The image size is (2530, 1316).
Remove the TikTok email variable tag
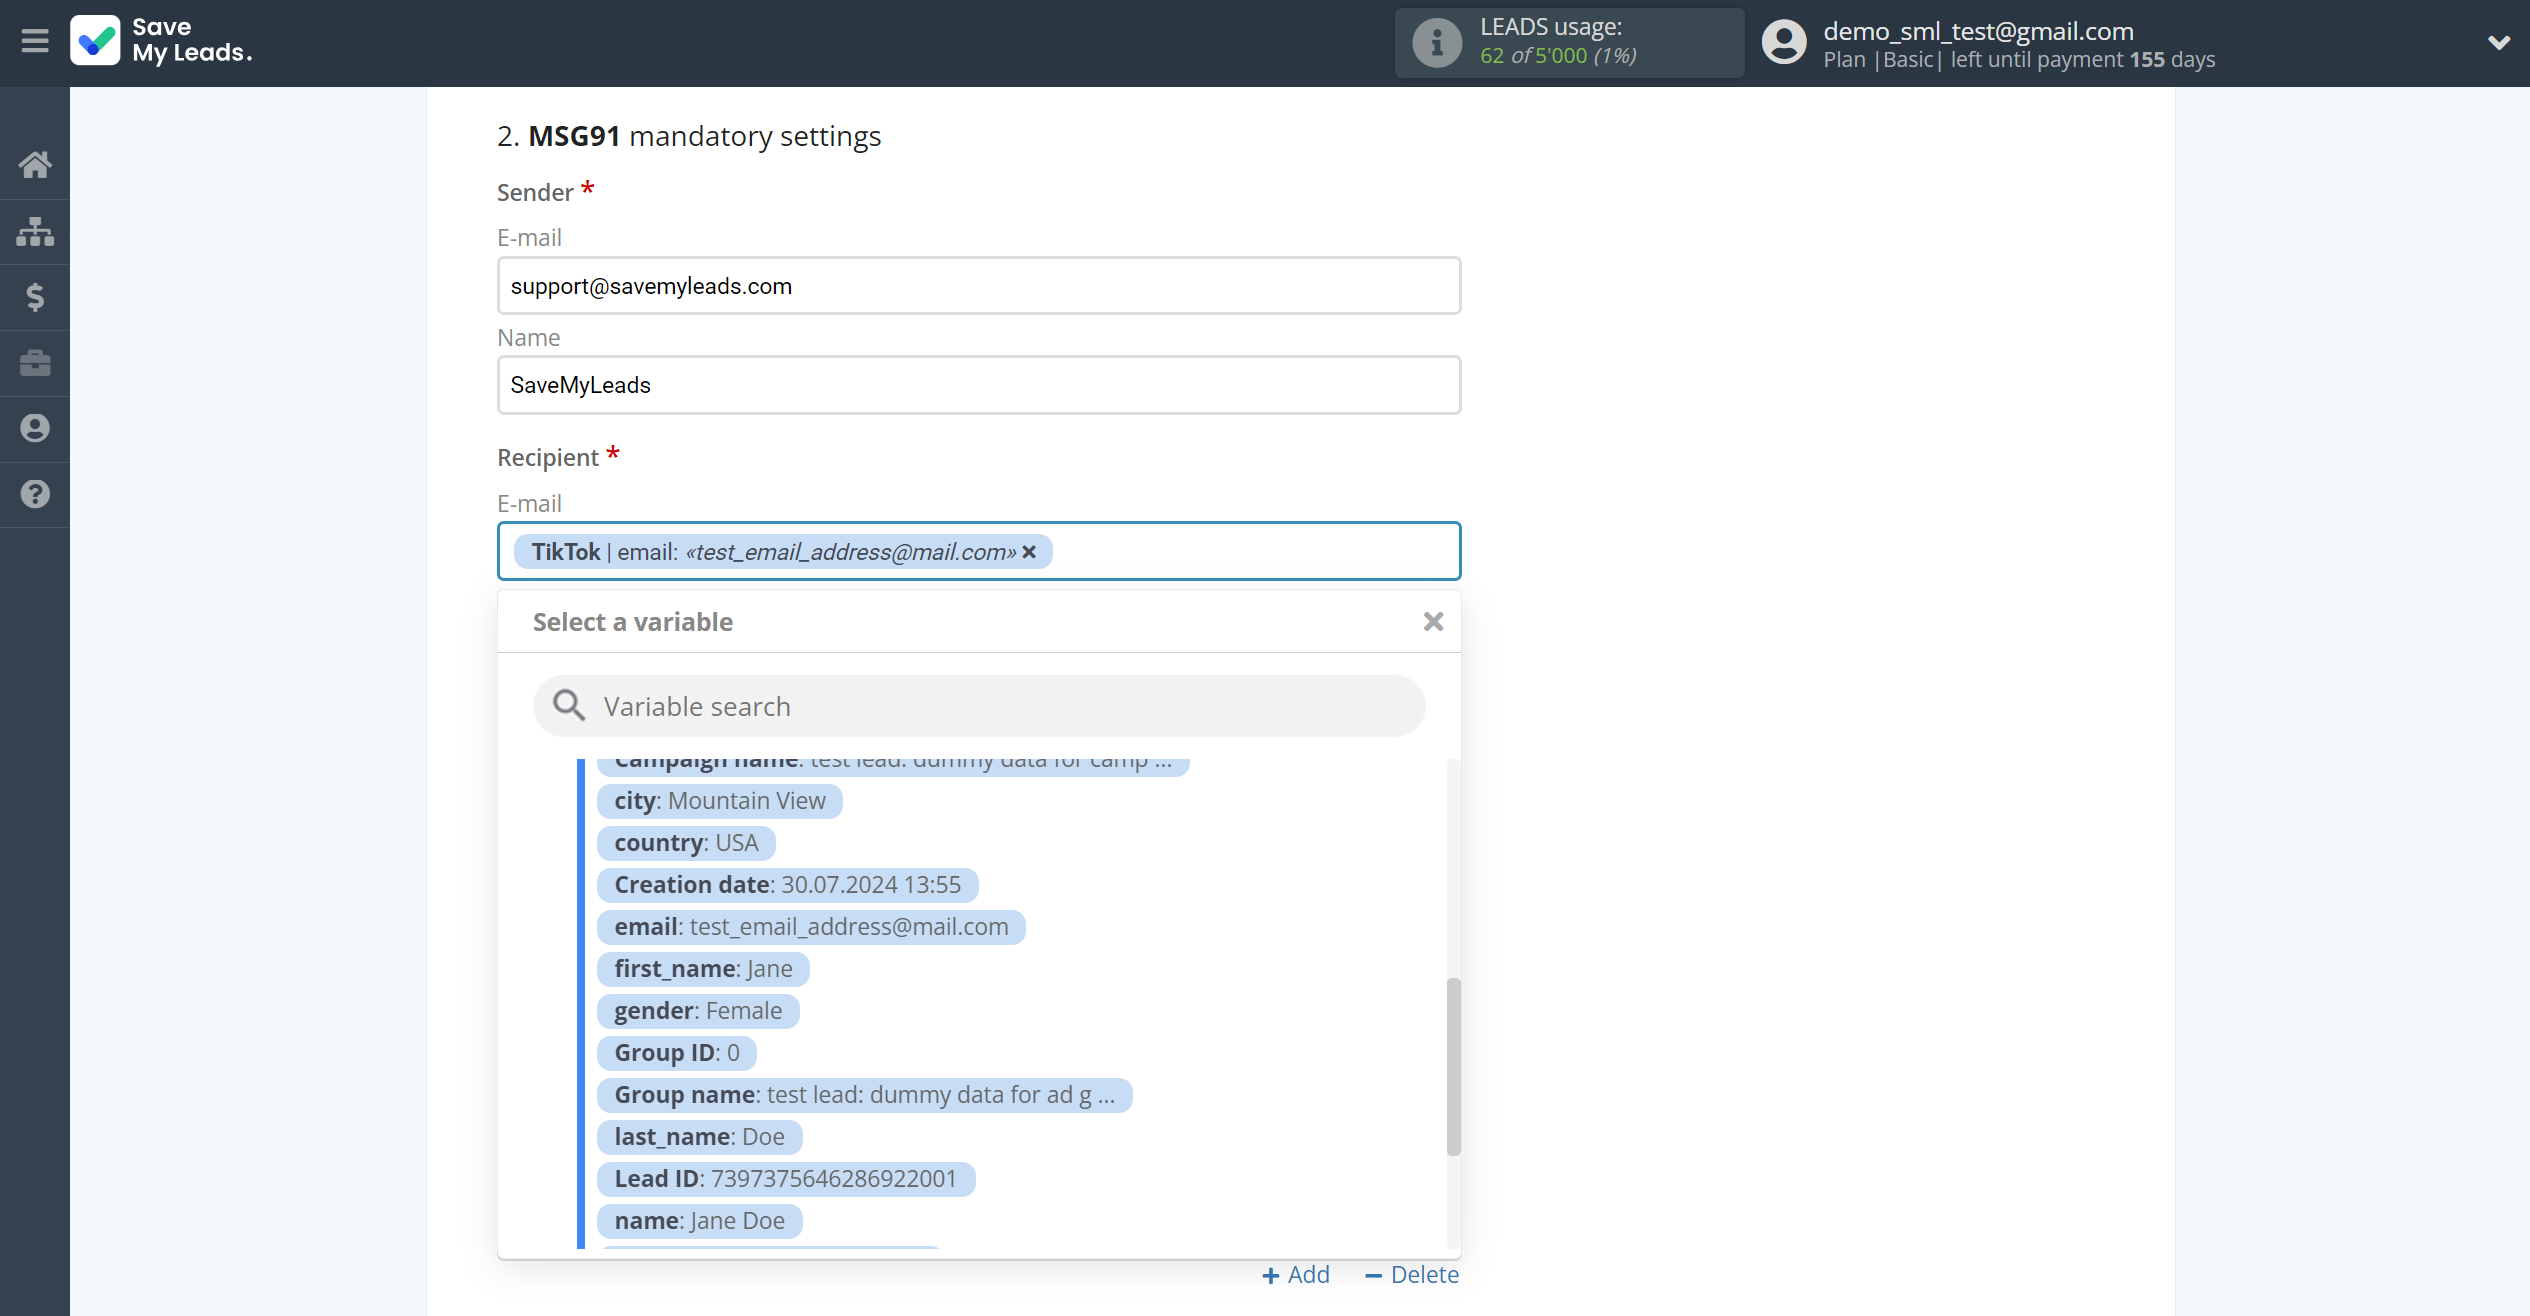pos(1029,552)
